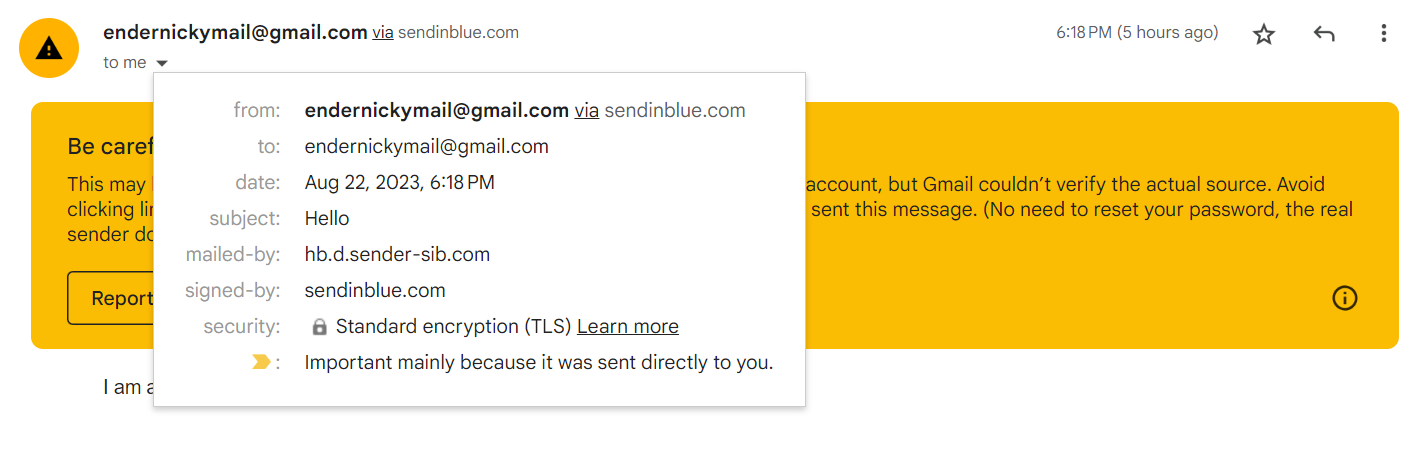Viewport: 1425px width, 451px height.
Task: Click recipient email in the 'to' row
Action: (427, 147)
